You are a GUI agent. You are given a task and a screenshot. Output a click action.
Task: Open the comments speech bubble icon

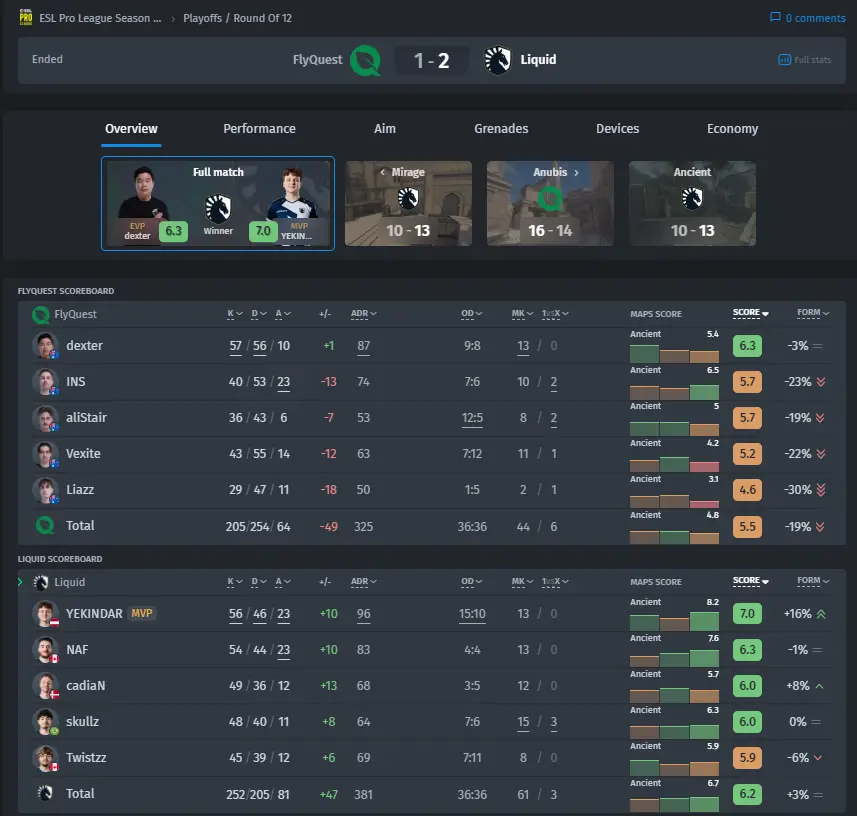[774, 17]
